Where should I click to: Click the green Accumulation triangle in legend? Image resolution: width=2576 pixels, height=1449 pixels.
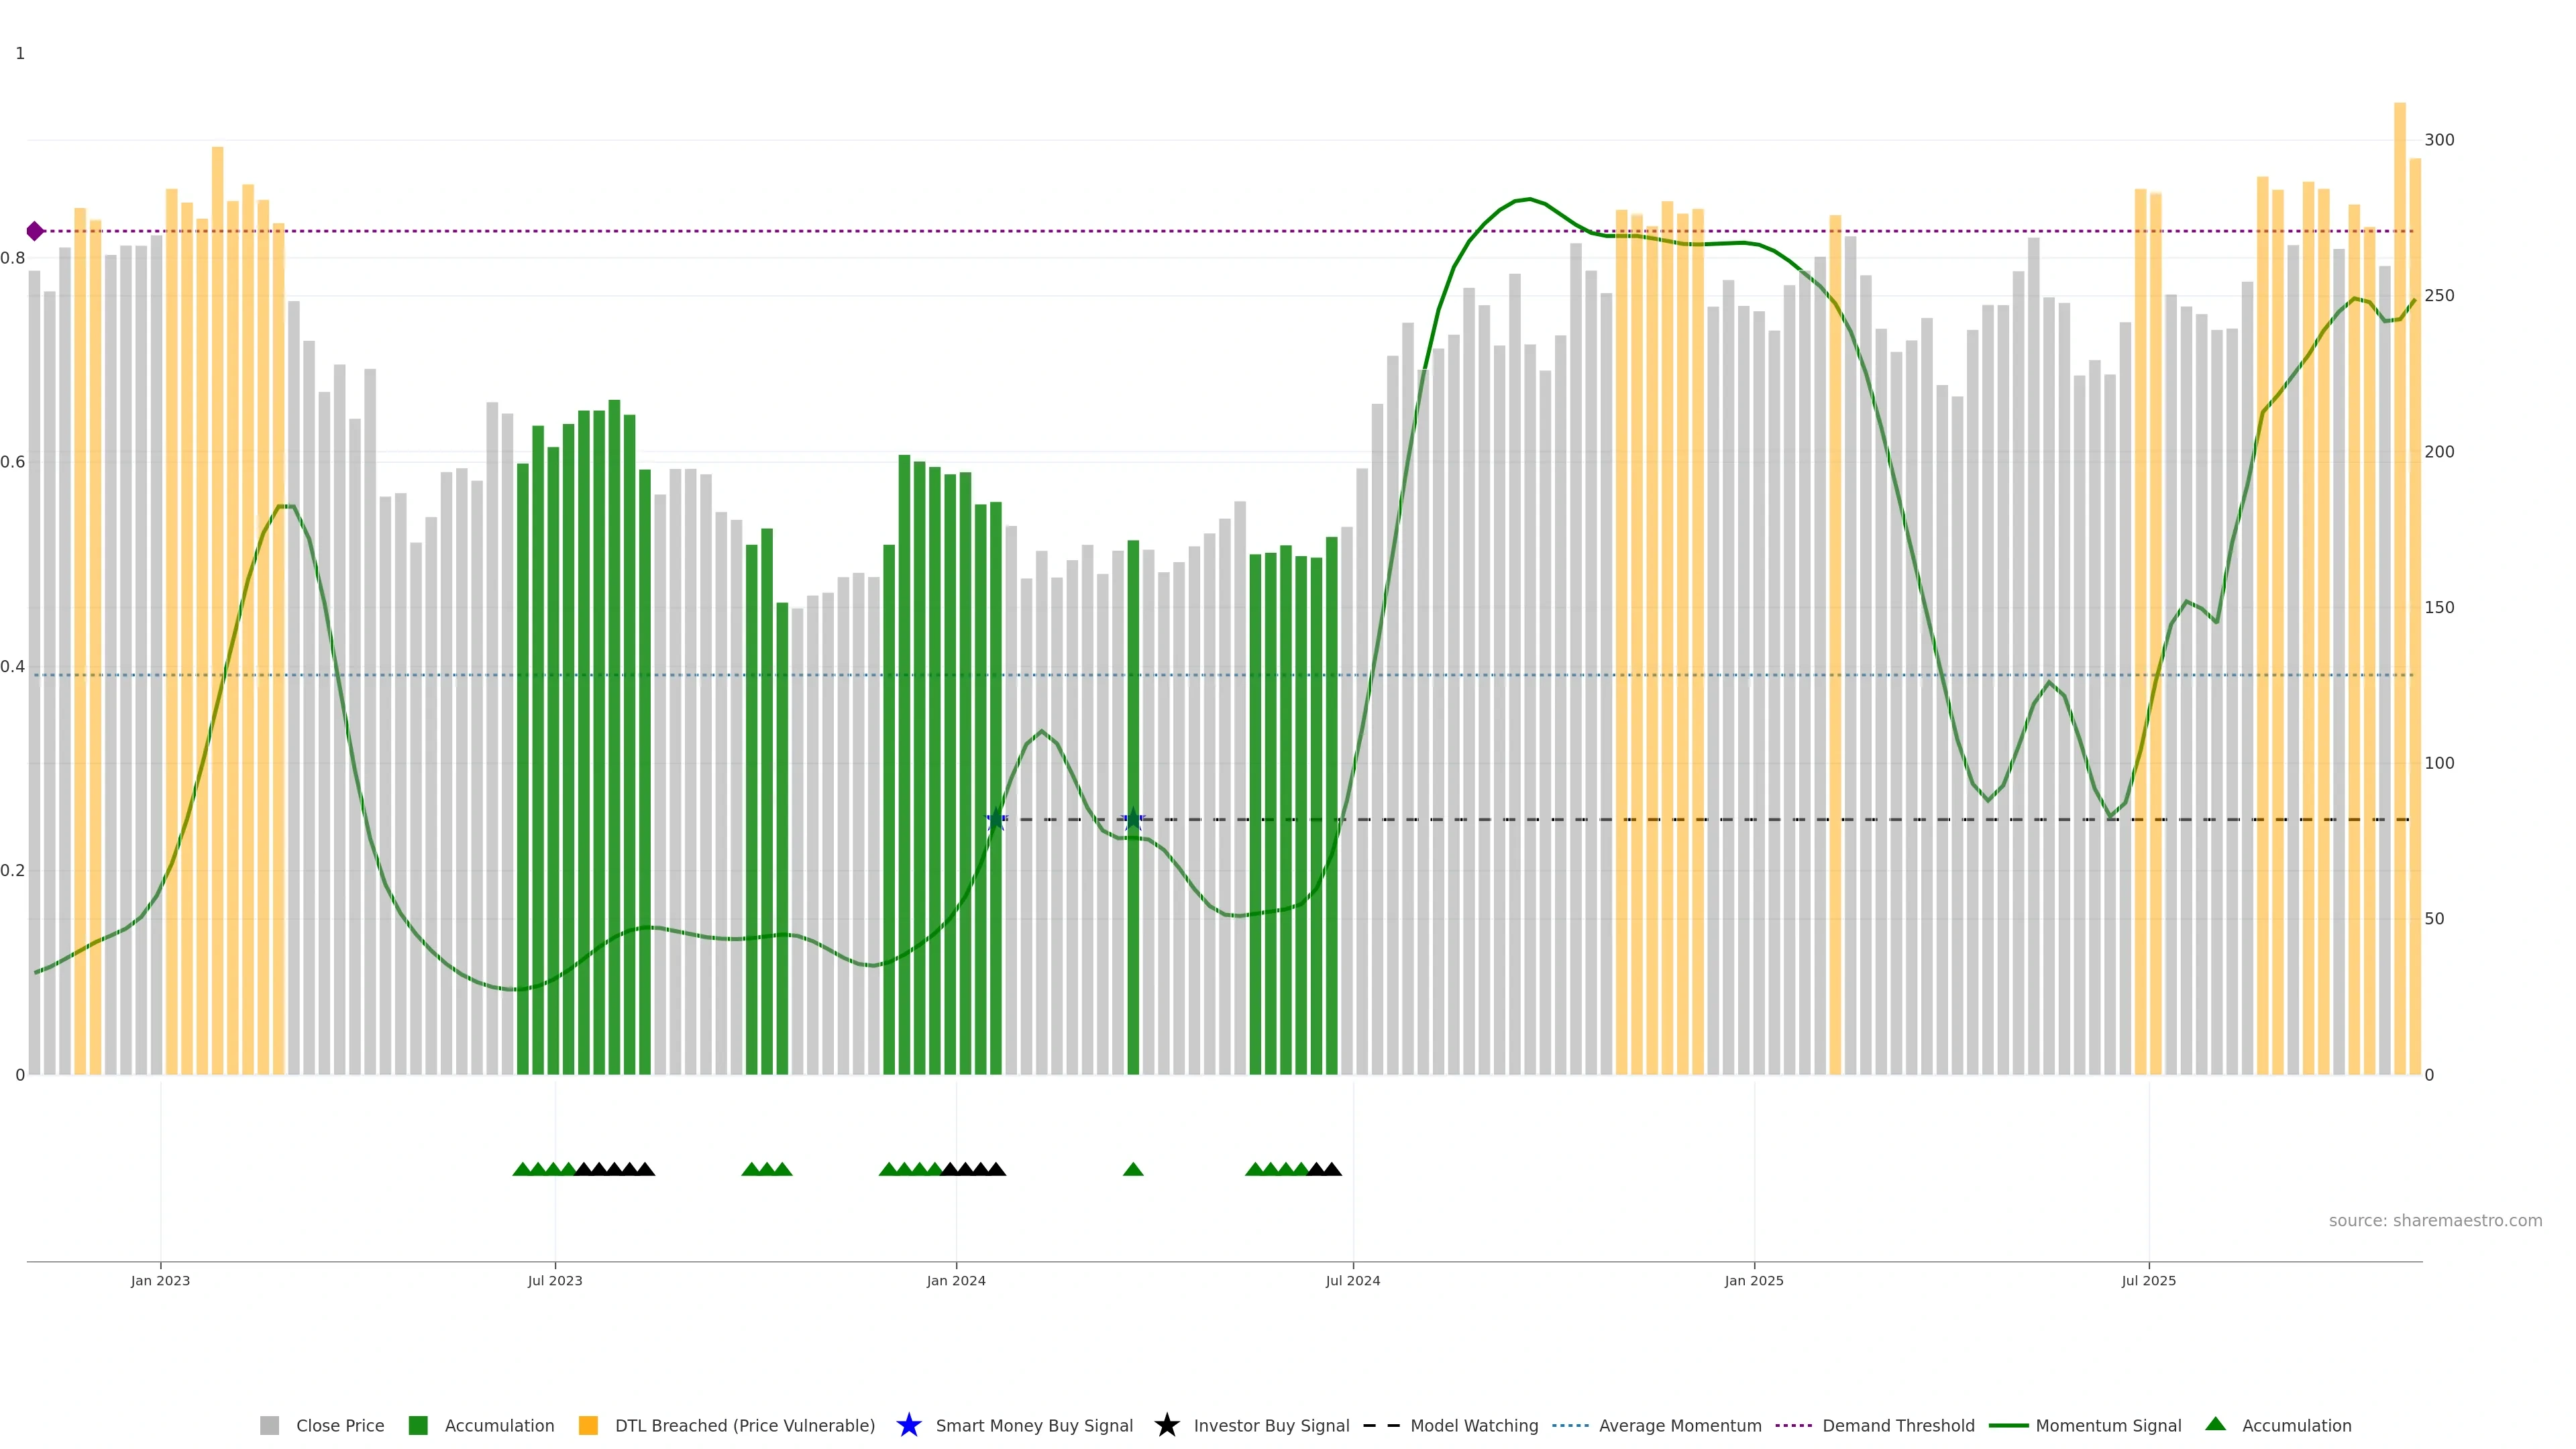pyautogui.click(x=2215, y=1424)
